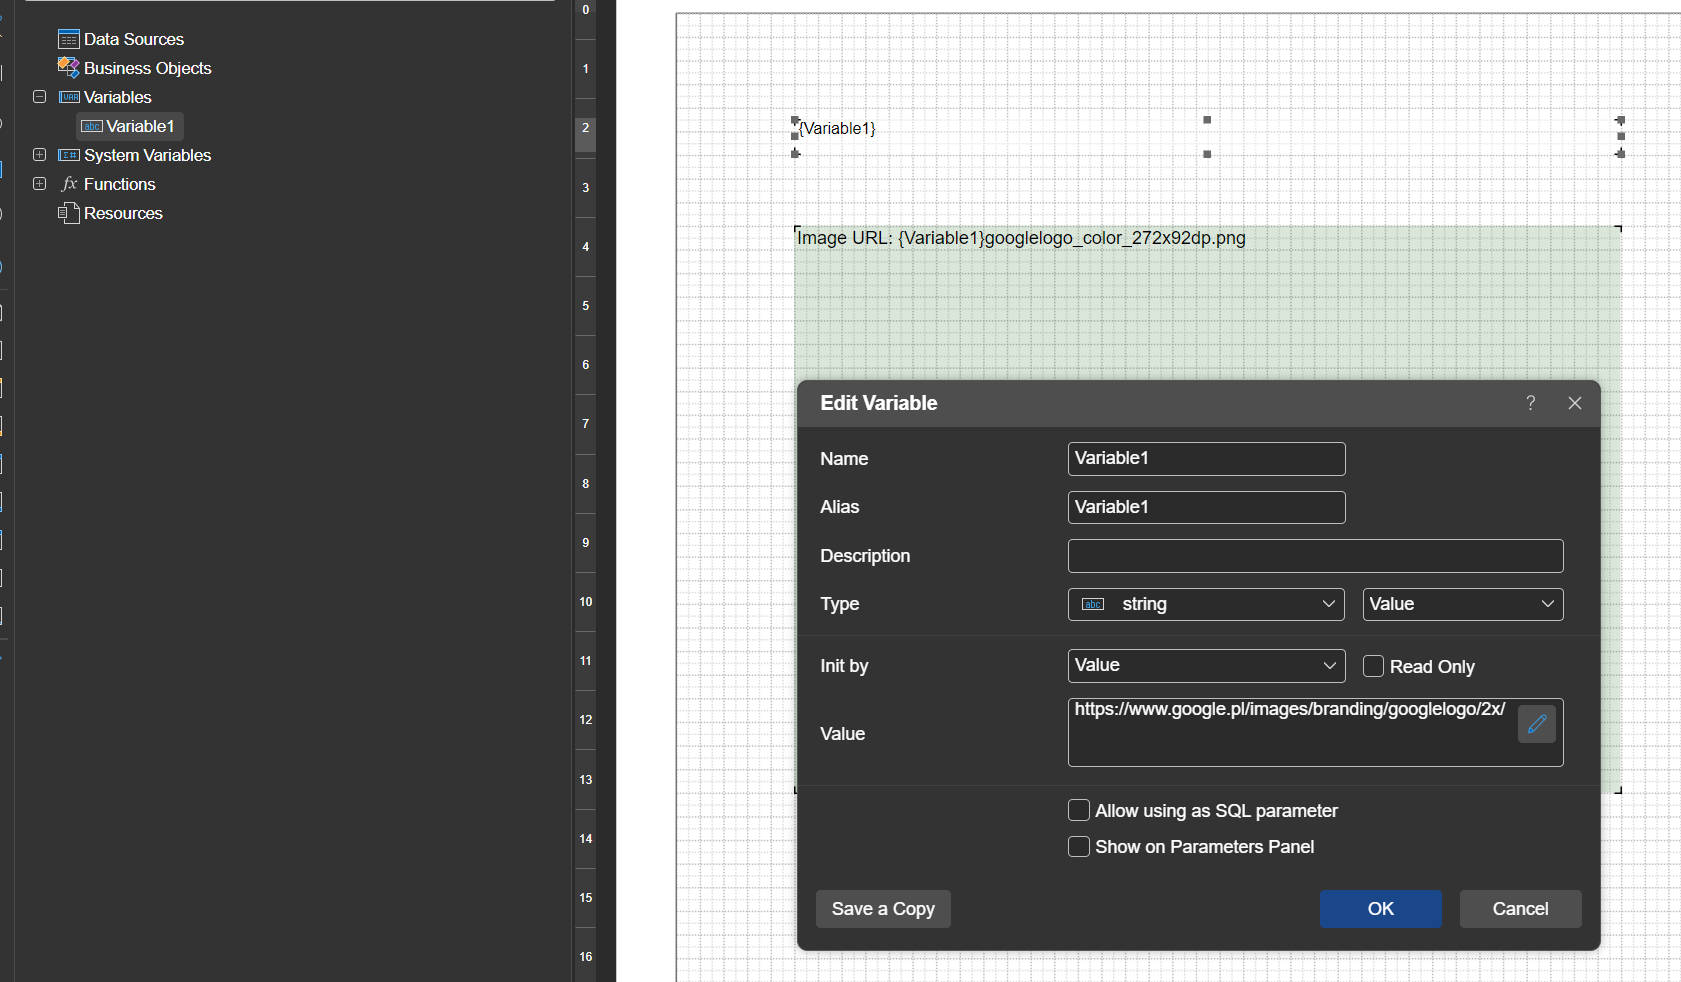Click the Variable1 string type icon
The width and height of the screenshot is (1681, 982).
coord(92,126)
